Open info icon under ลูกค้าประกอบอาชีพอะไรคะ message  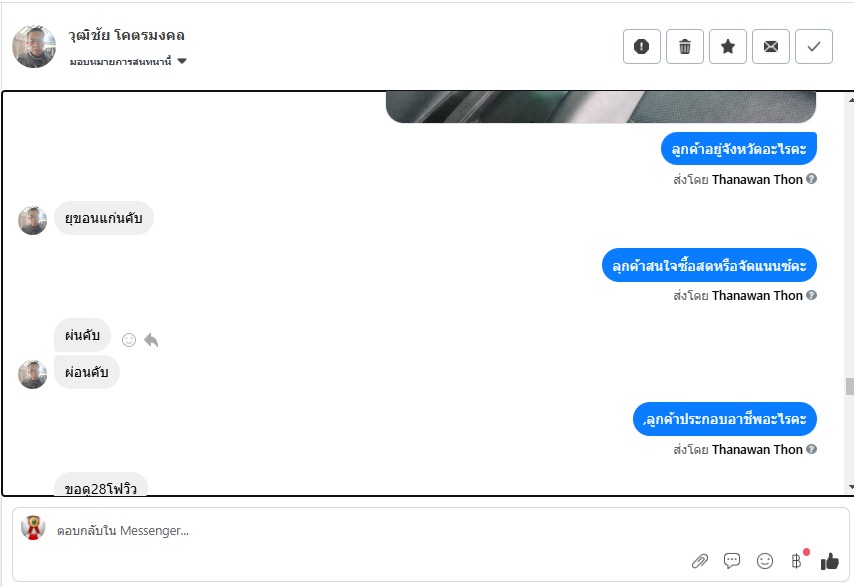click(812, 449)
